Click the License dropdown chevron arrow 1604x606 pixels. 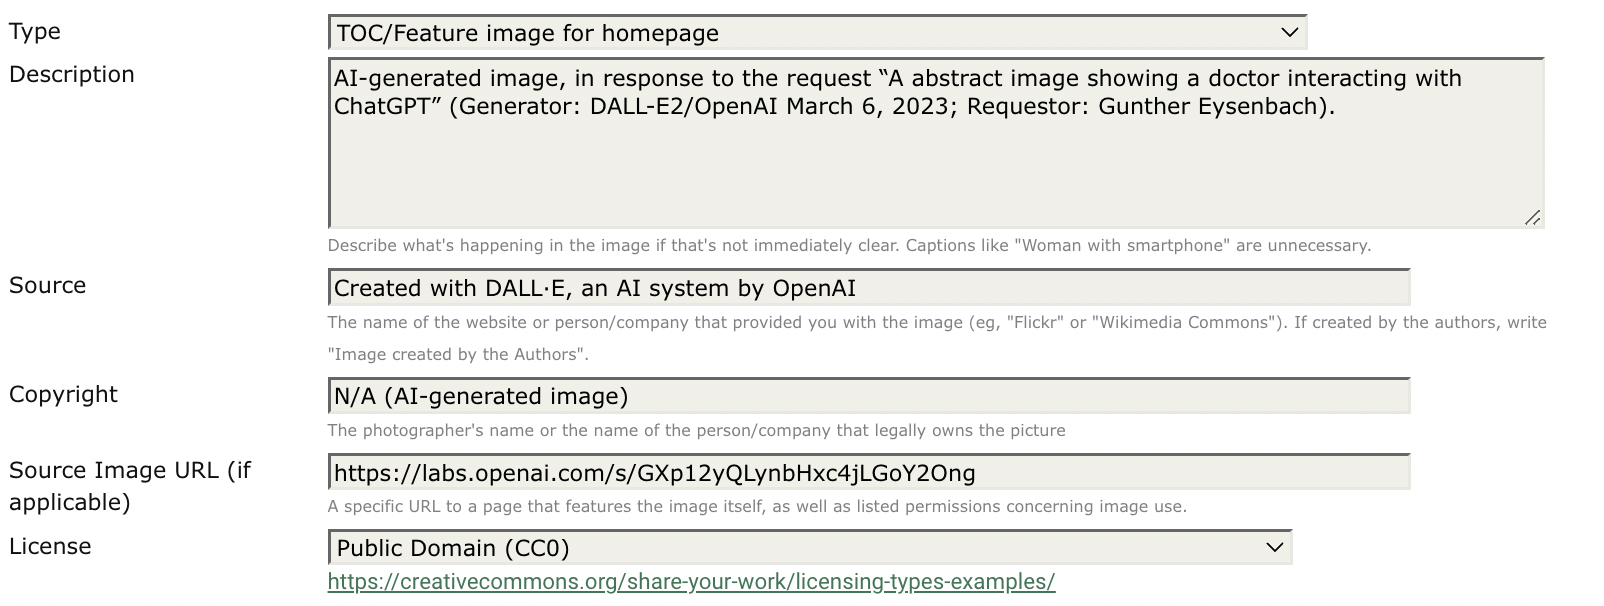point(1274,548)
